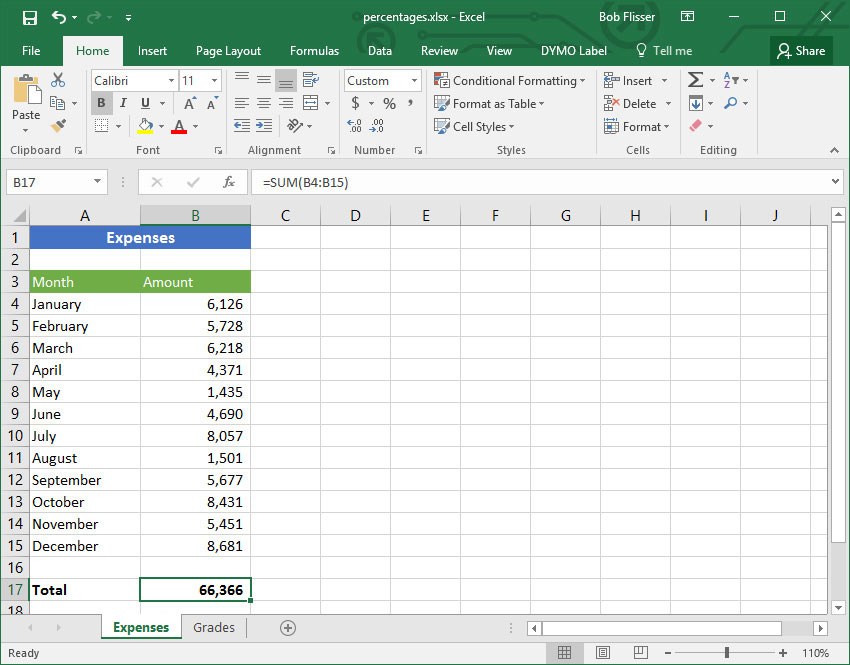
Task: Toggle Underline formatting
Action: [x=145, y=103]
